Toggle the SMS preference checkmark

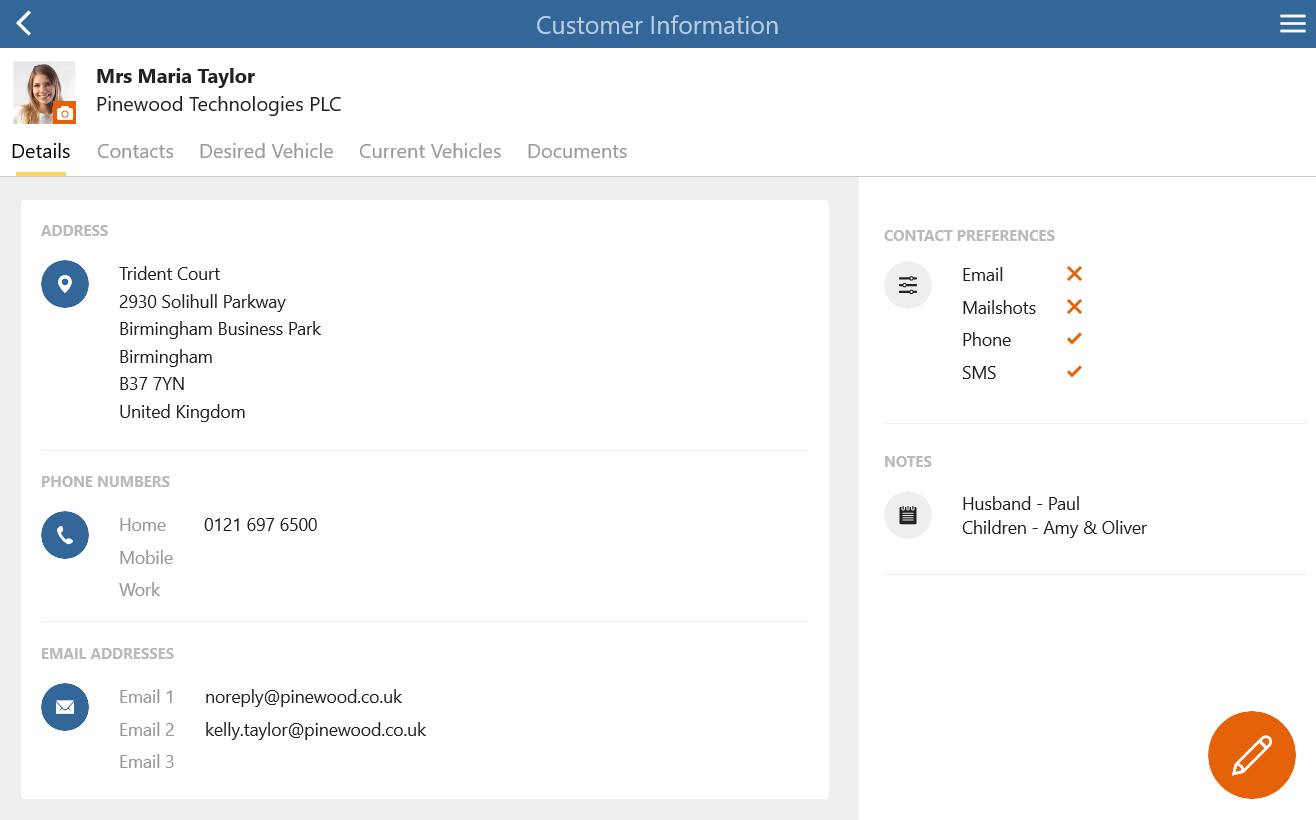point(1074,372)
